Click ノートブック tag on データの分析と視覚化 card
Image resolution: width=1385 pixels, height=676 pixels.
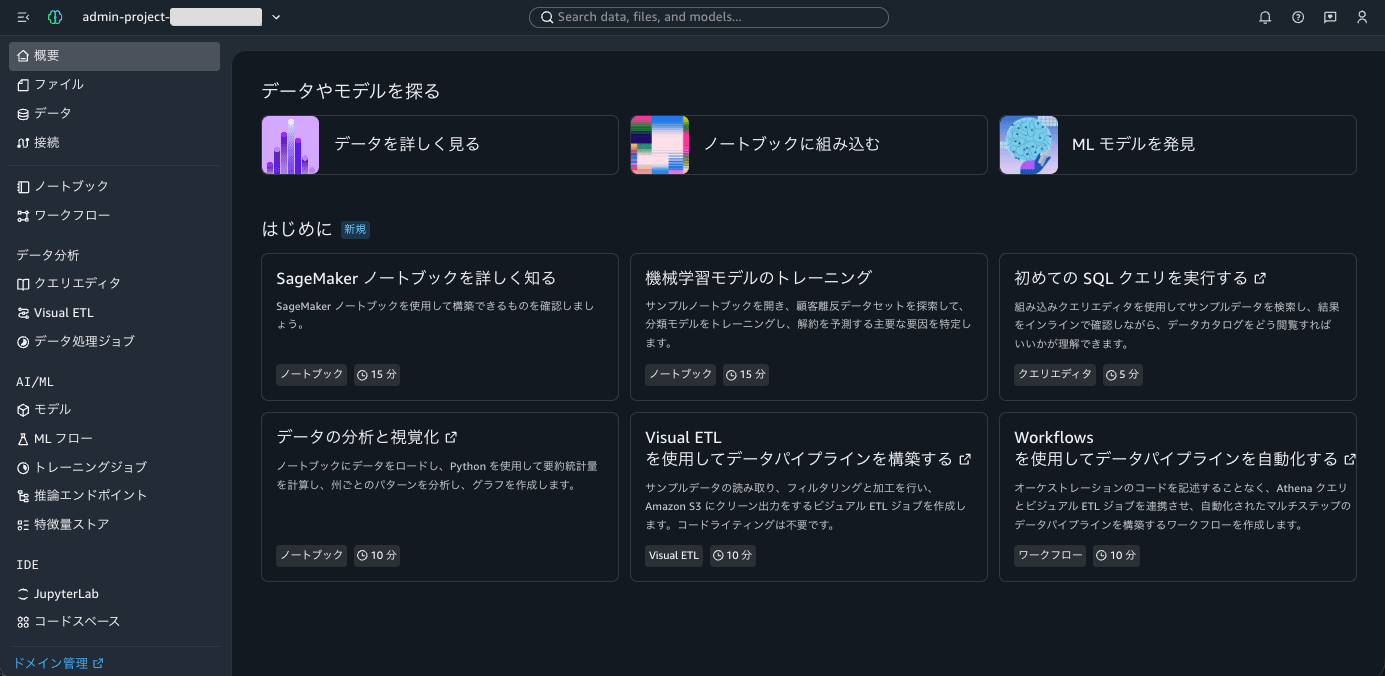[x=312, y=555]
